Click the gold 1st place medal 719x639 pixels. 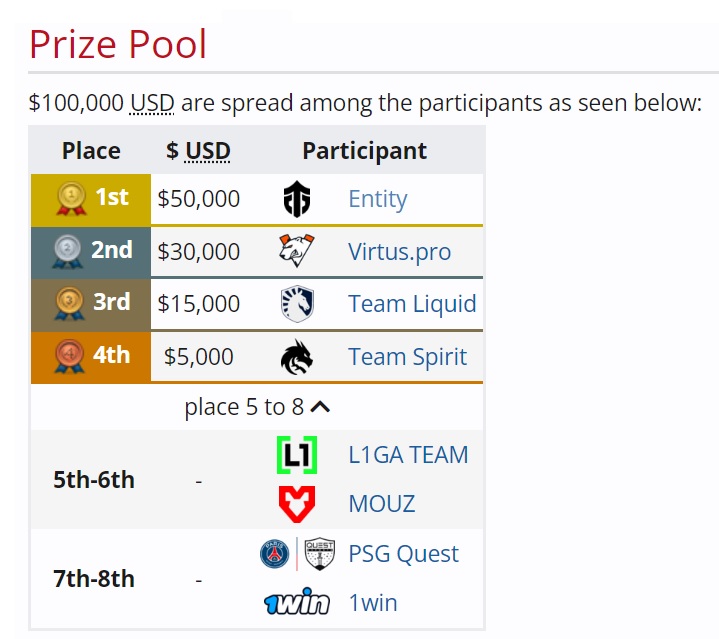click(72, 198)
